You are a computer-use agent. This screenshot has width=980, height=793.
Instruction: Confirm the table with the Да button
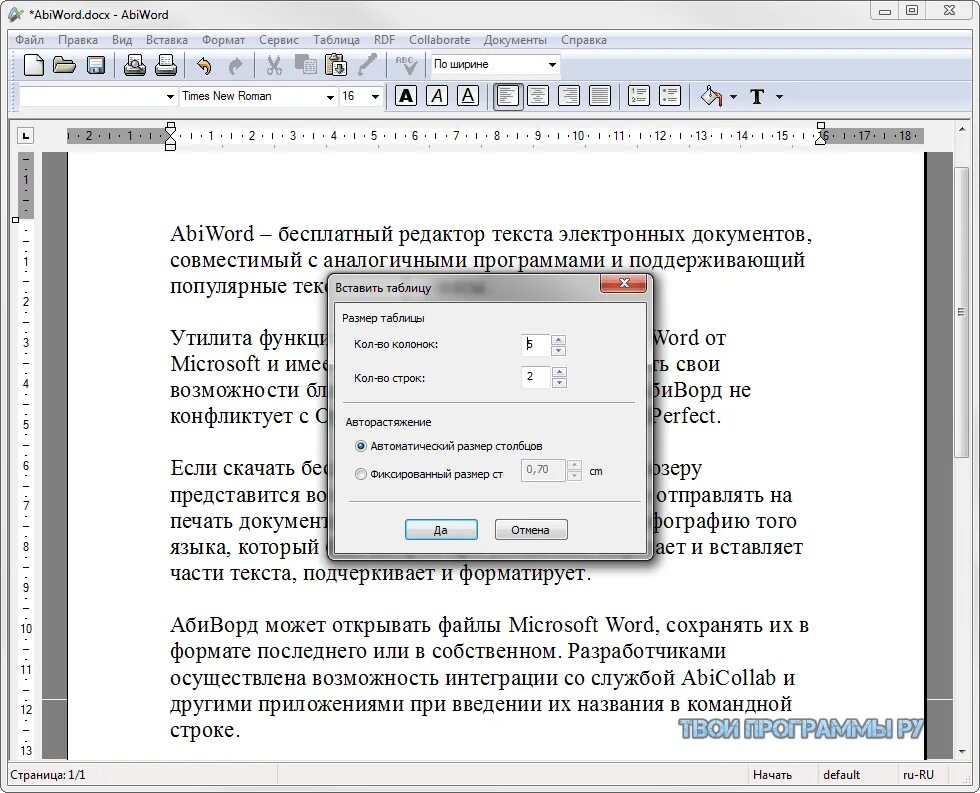point(441,529)
